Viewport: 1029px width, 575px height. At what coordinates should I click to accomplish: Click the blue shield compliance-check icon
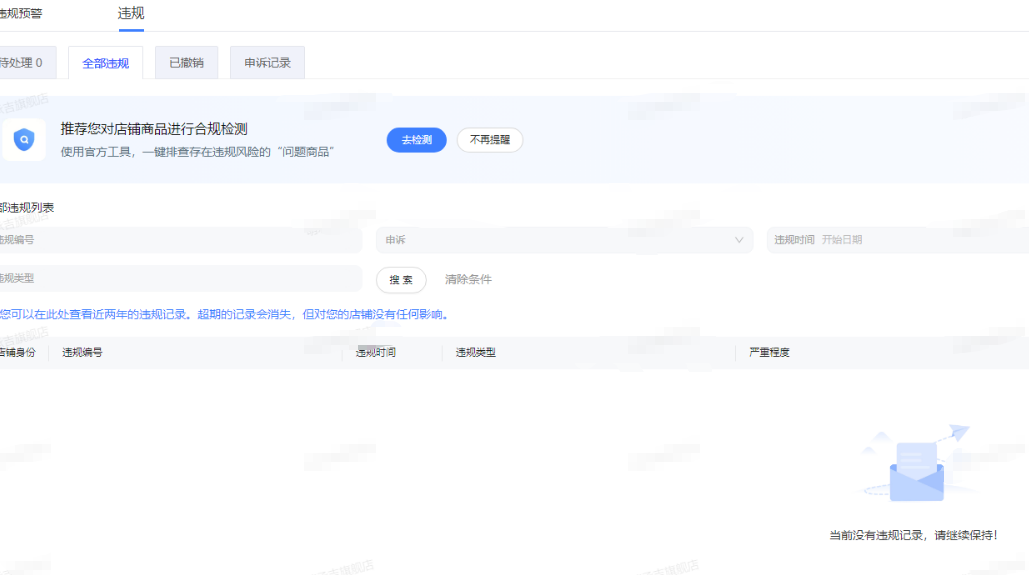[23, 140]
